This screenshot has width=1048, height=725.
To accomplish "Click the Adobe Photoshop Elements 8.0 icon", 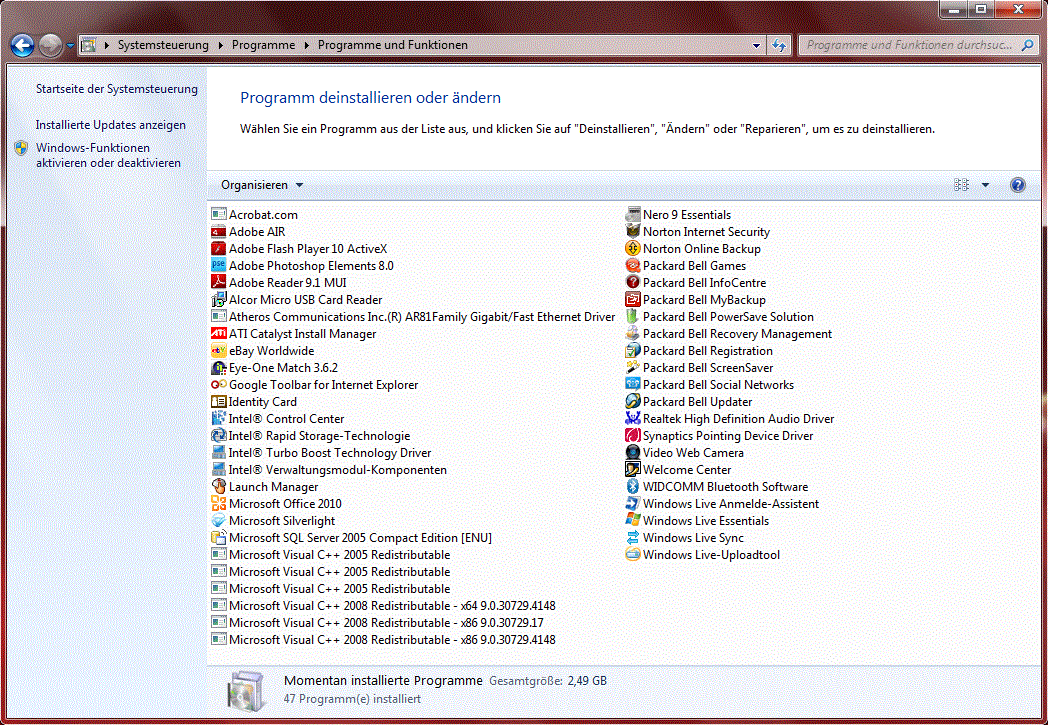I will 219,266.
